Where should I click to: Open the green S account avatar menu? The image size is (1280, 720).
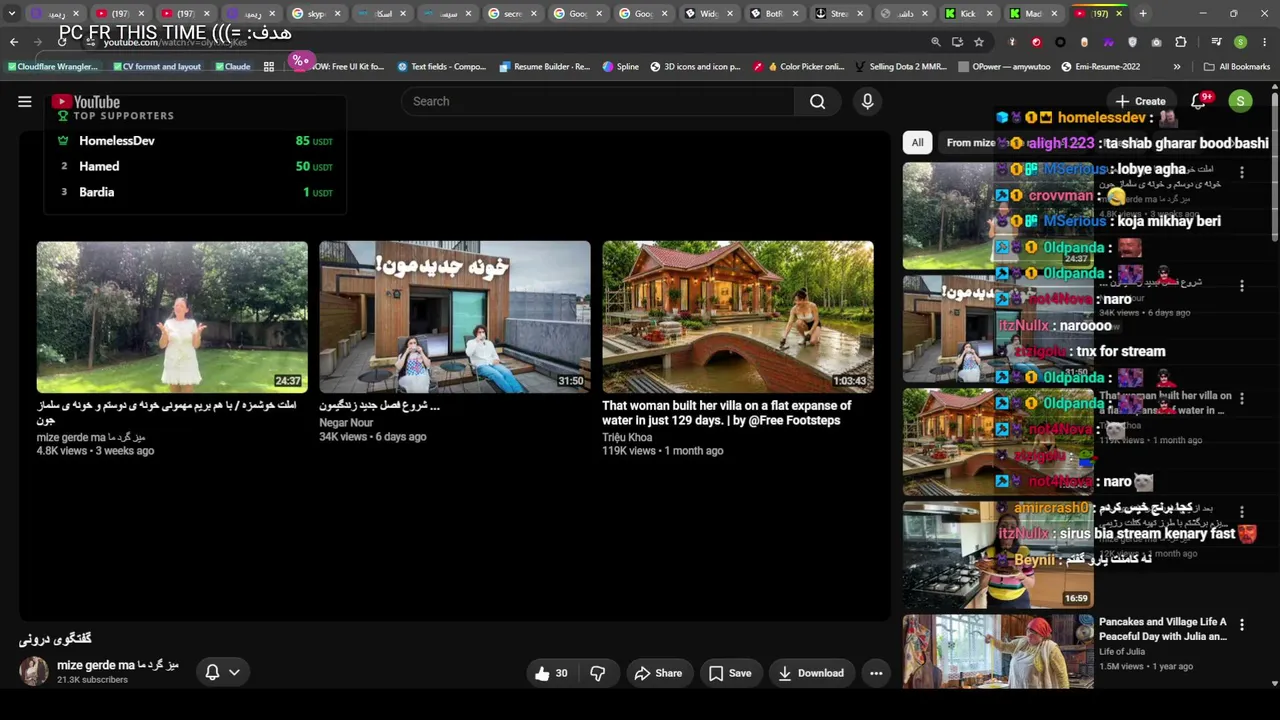click(1240, 101)
